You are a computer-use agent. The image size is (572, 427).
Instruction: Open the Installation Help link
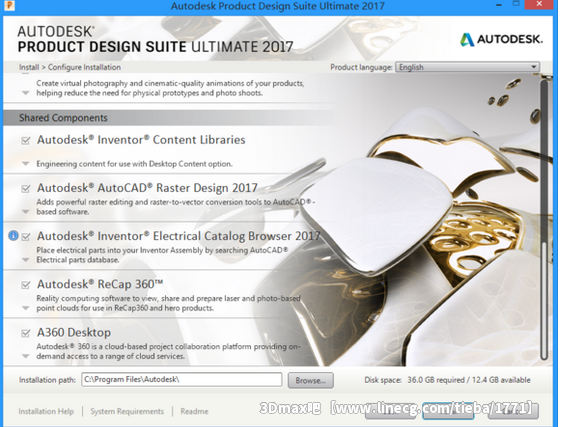[46, 411]
